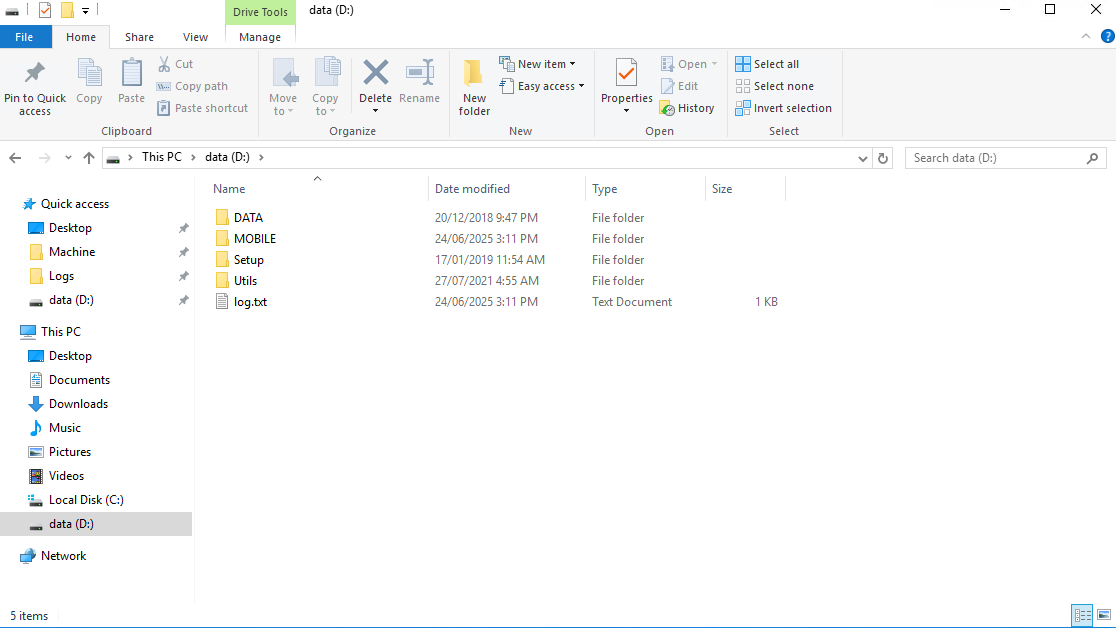Select the log.txt file

click(250, 302)
